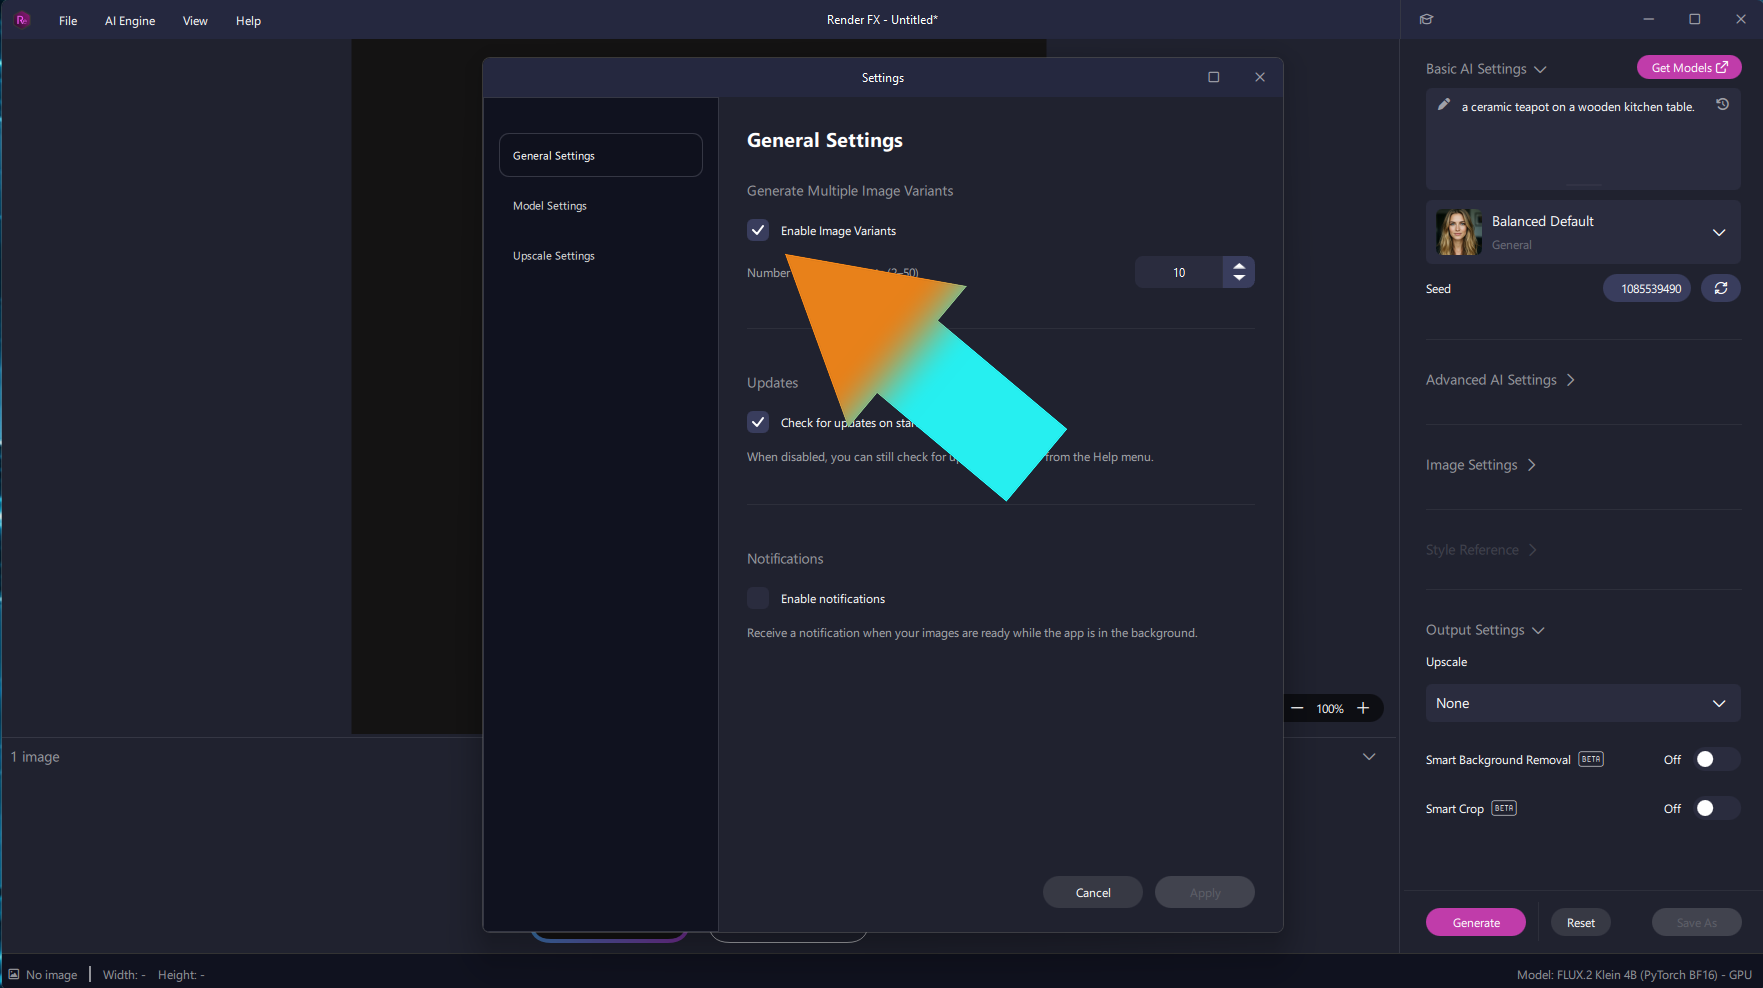The height and width of the screenshot is (988, 1763).
Task: Click the learning cap icon in title bar
Action: click(x=1427, y=19)
